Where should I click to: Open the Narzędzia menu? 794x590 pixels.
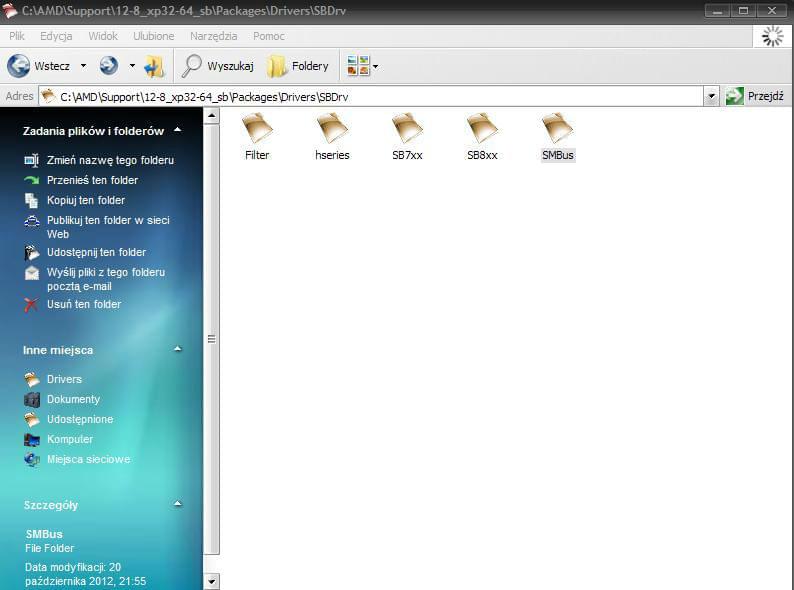click(x=213, y=36)
